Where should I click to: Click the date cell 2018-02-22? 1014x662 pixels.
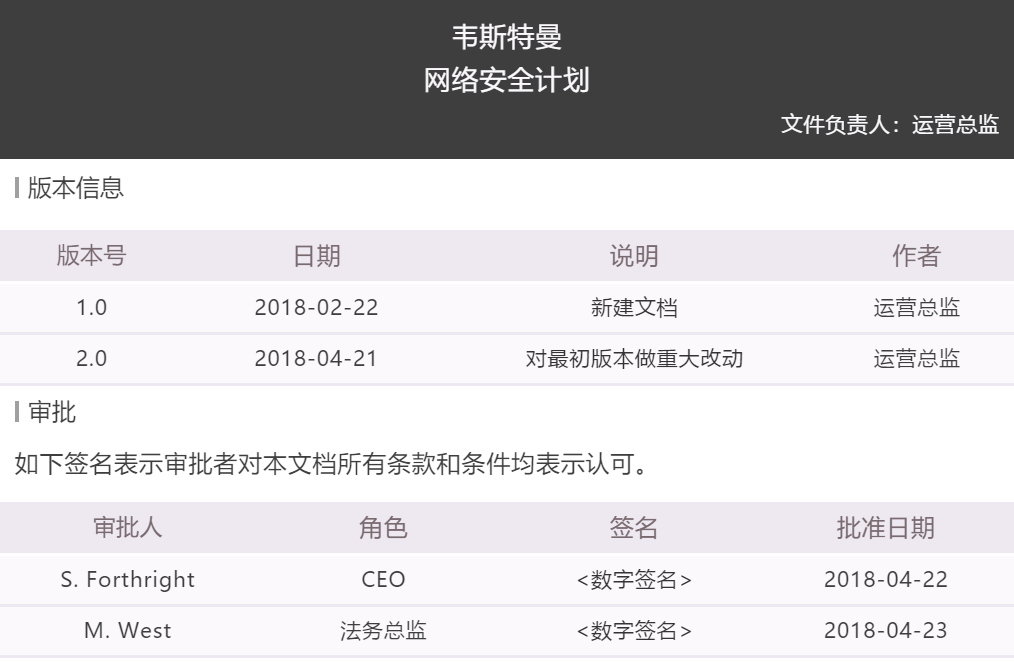(x=316, y=308)
